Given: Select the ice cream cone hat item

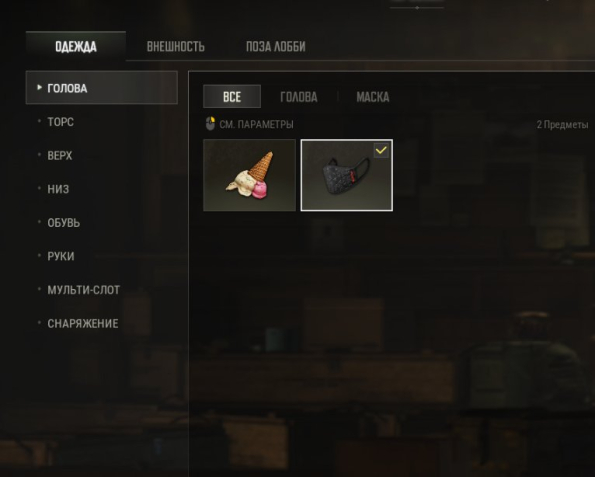Looking at the screenshot, I should (x=249, y=175).
